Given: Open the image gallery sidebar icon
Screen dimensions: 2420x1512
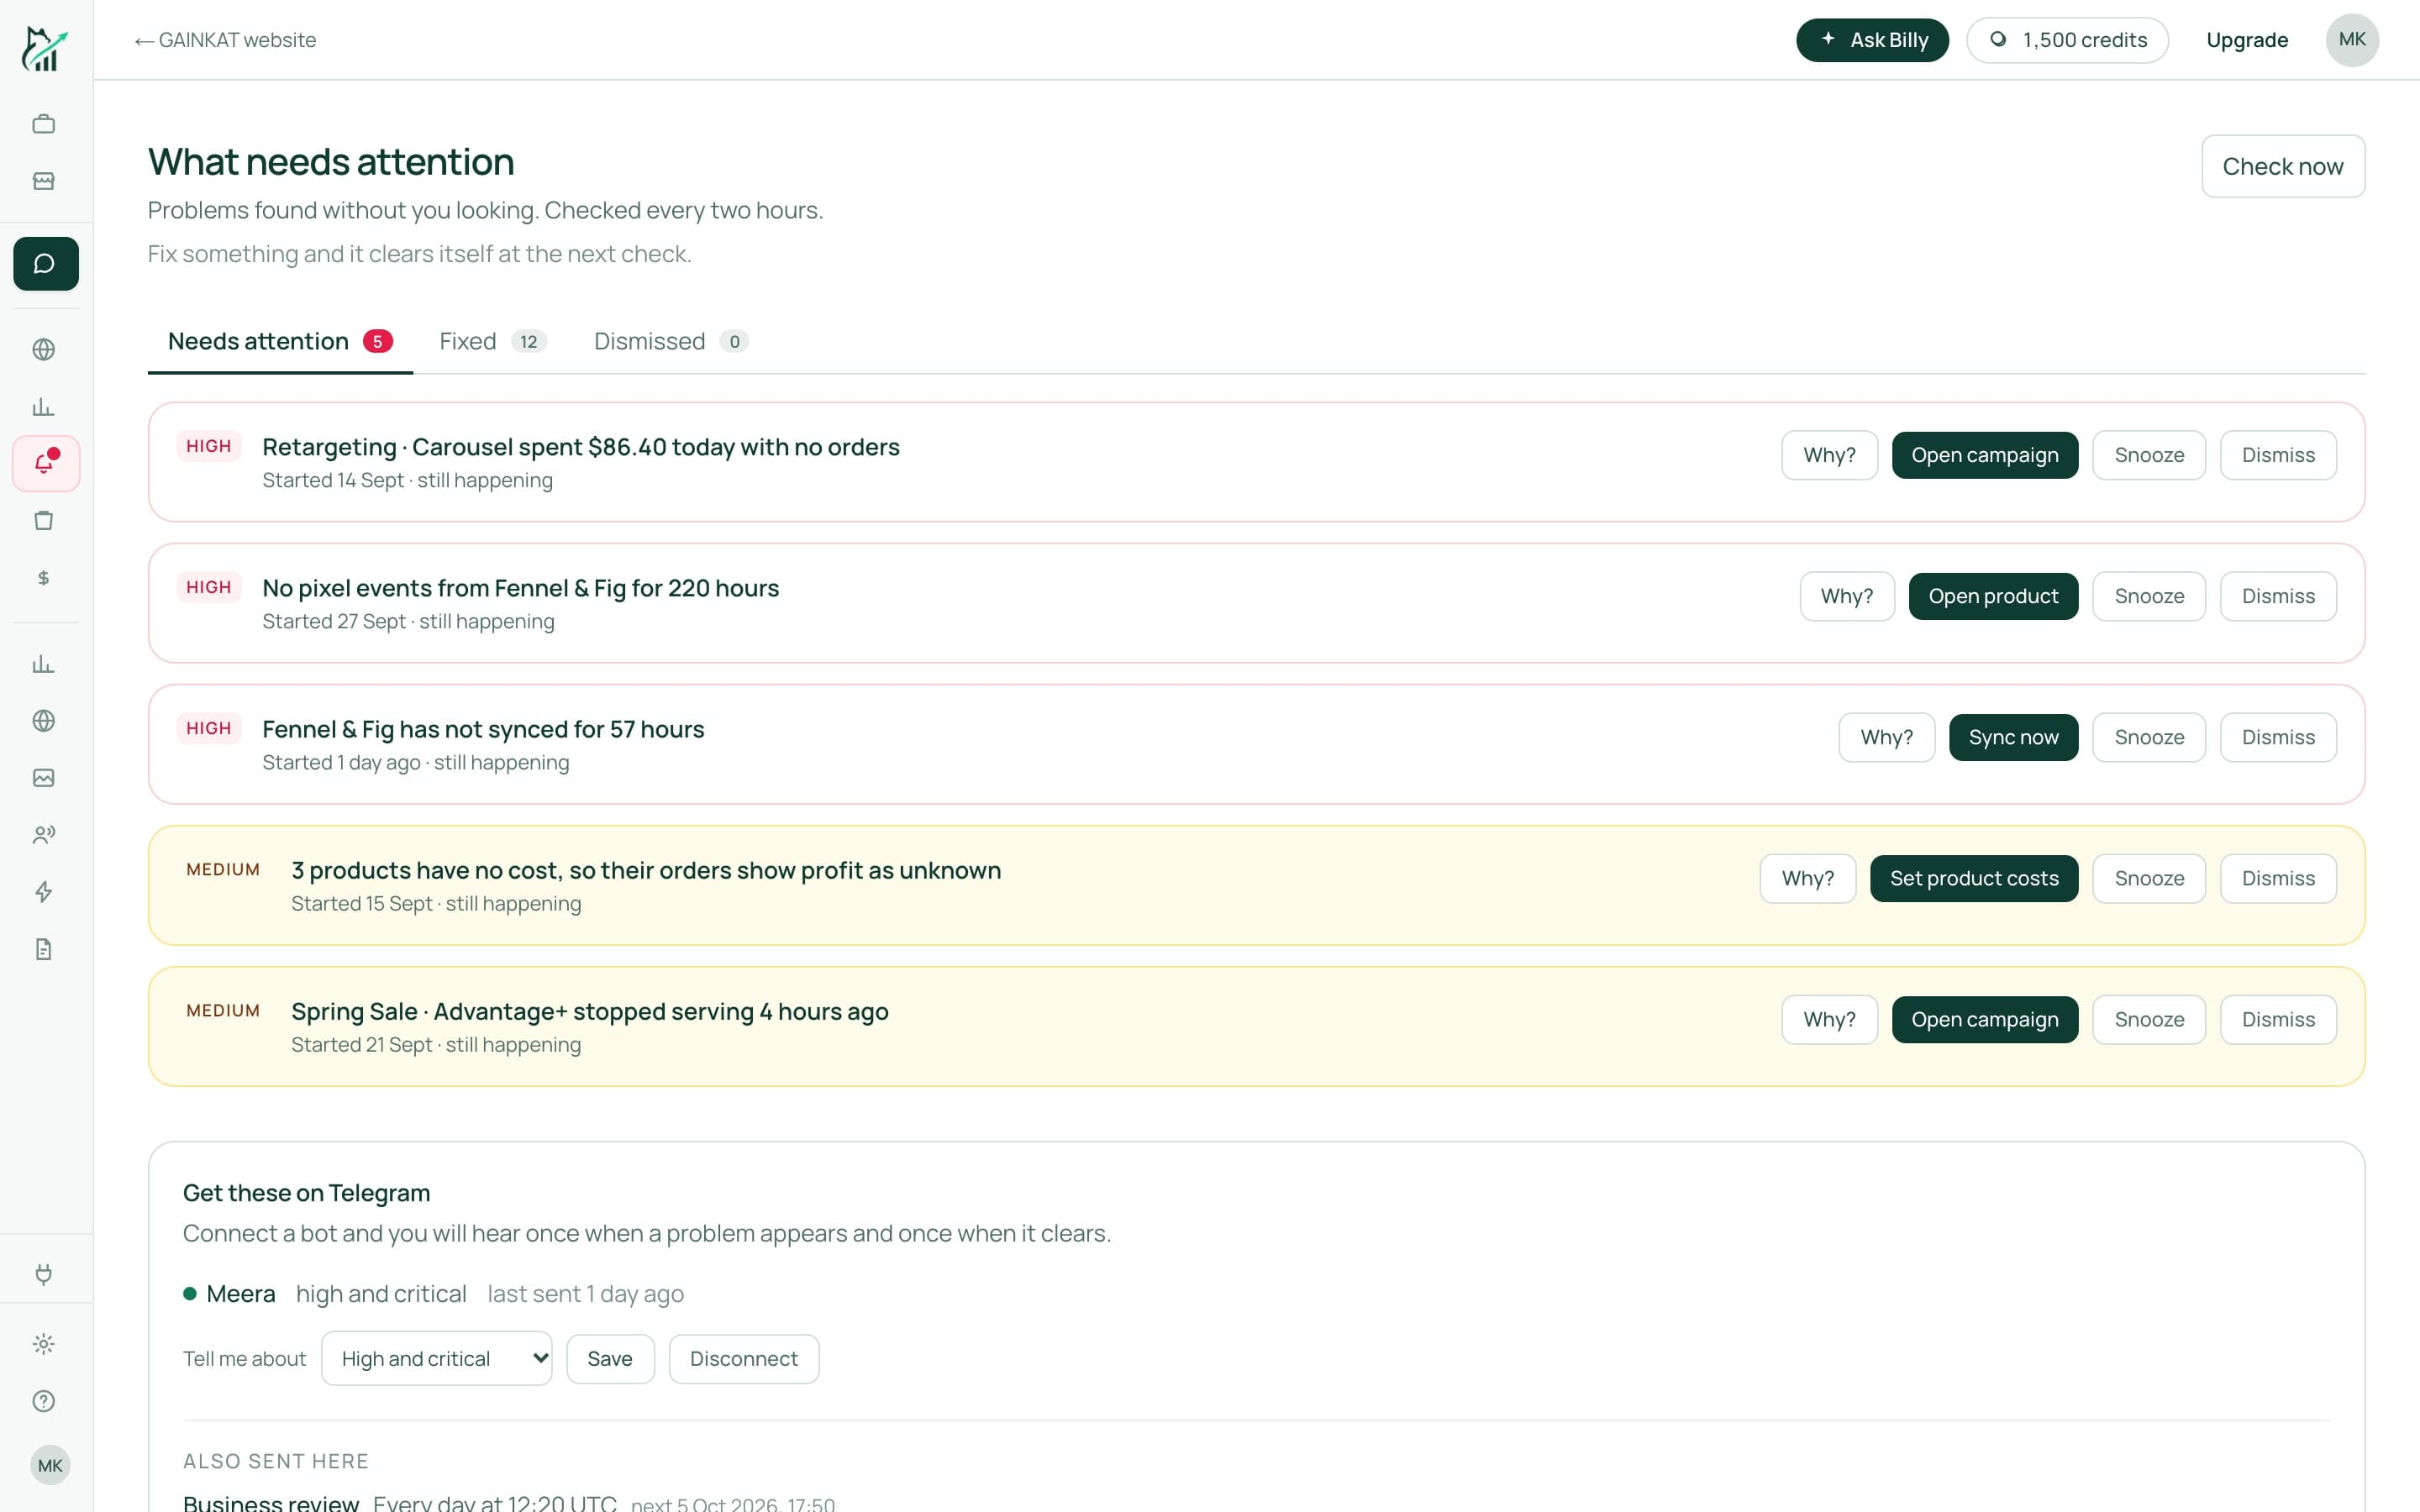Looking at the screenshot, I should pyautogui.click(x=44, y=778).
